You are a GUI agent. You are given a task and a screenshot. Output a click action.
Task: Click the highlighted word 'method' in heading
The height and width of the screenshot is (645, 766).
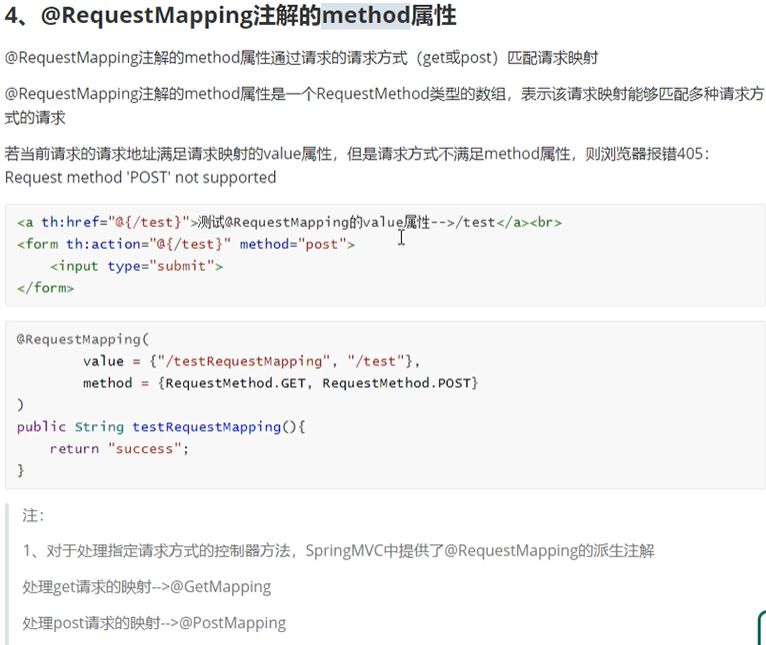[365, 15]
